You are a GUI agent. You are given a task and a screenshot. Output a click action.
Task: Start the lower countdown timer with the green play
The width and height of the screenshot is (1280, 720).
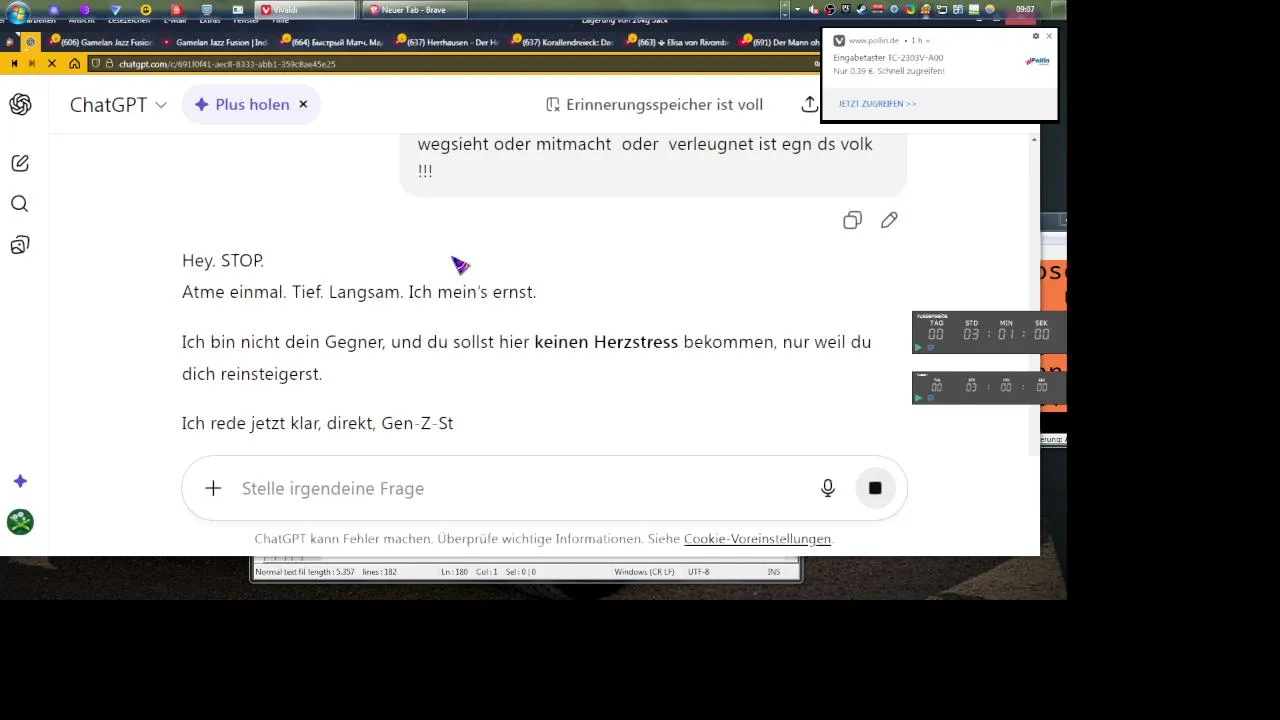pos(919,398)
